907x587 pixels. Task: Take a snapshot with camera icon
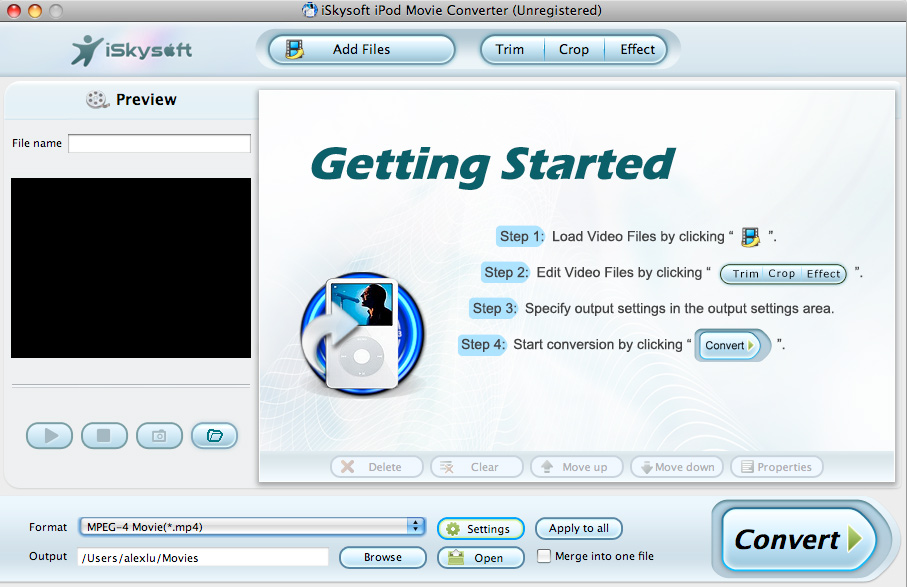click(159, 435)
